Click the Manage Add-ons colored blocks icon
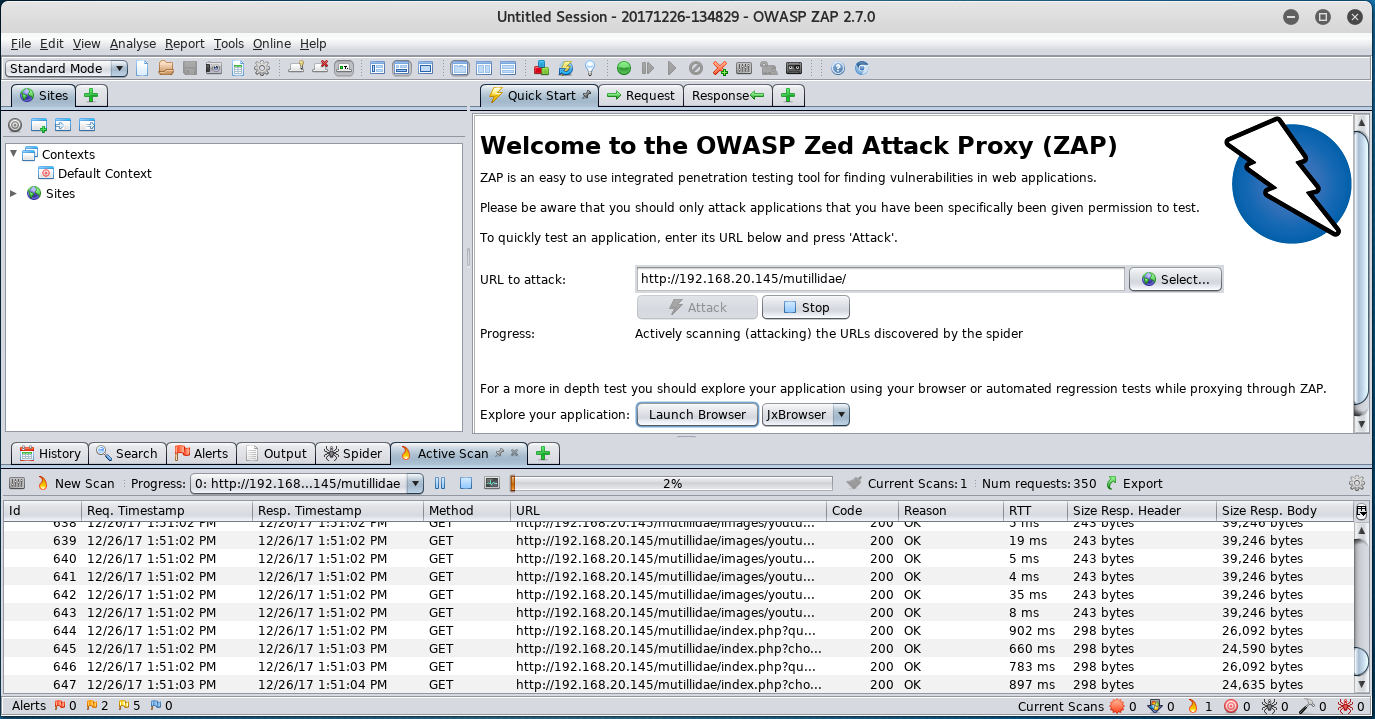 click(541, 68)
